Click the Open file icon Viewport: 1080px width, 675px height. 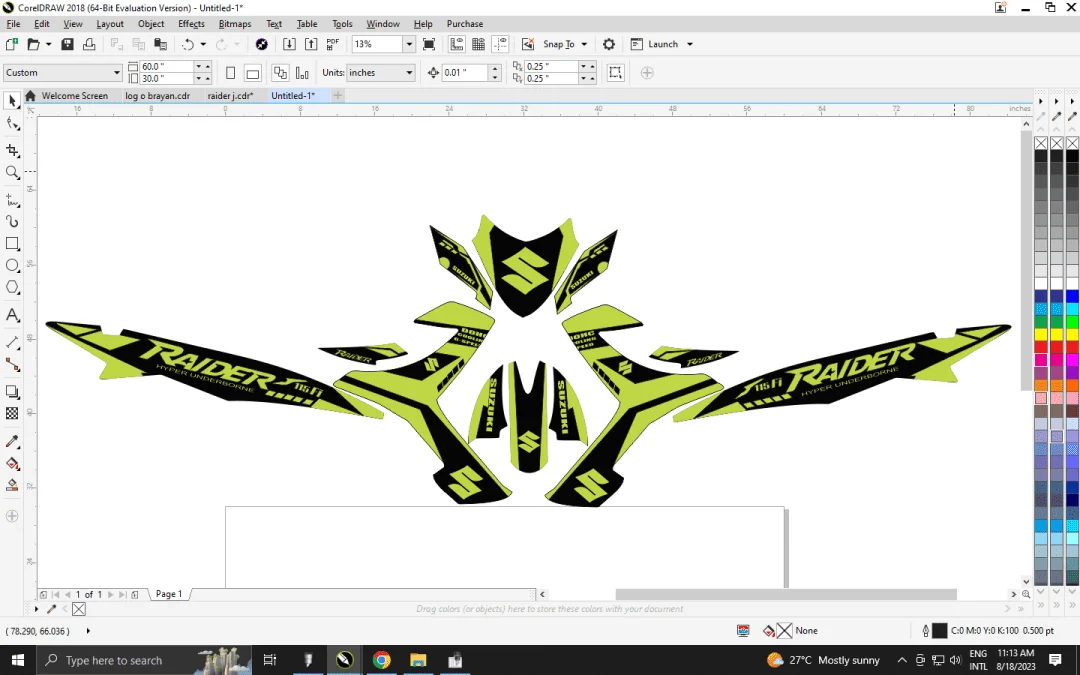click(33, 44)
